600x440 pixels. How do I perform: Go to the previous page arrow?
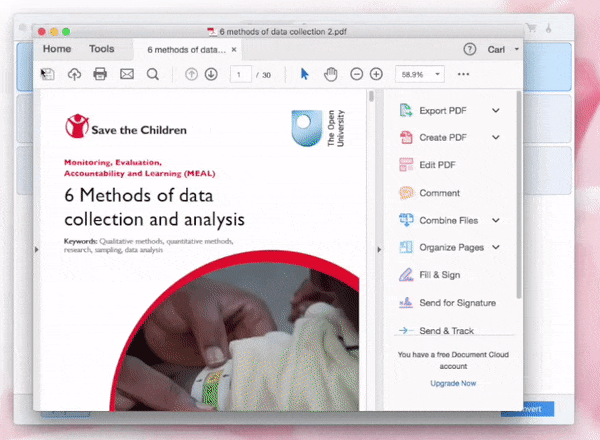pos(191,74)
